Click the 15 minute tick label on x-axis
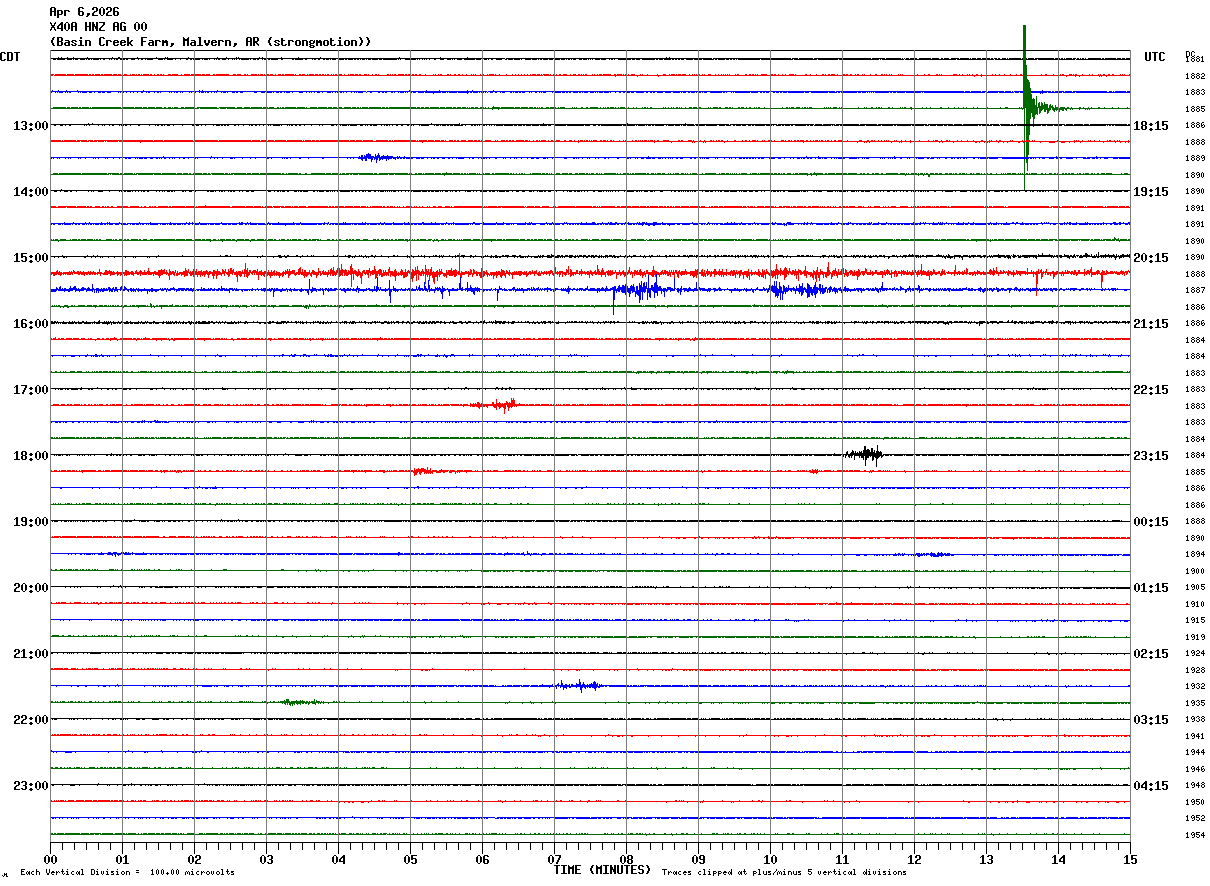Image resolution: width=1210 pixels, height=886 pixels. [x=1129, y=859]
